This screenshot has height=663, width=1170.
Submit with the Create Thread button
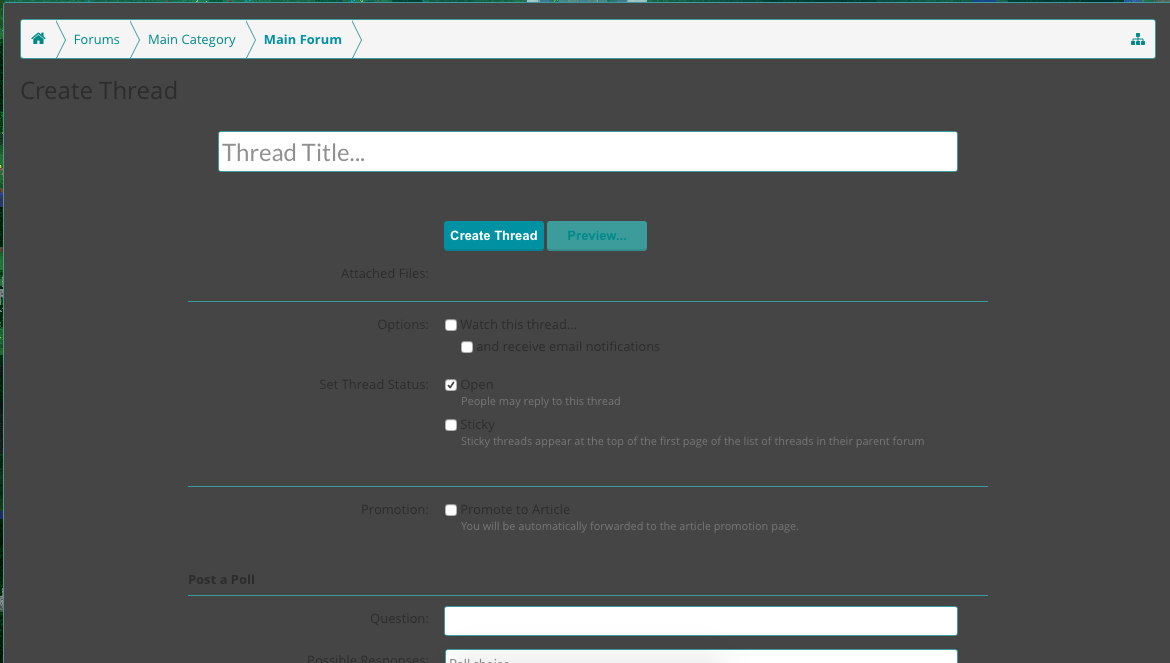click(493, 236)
